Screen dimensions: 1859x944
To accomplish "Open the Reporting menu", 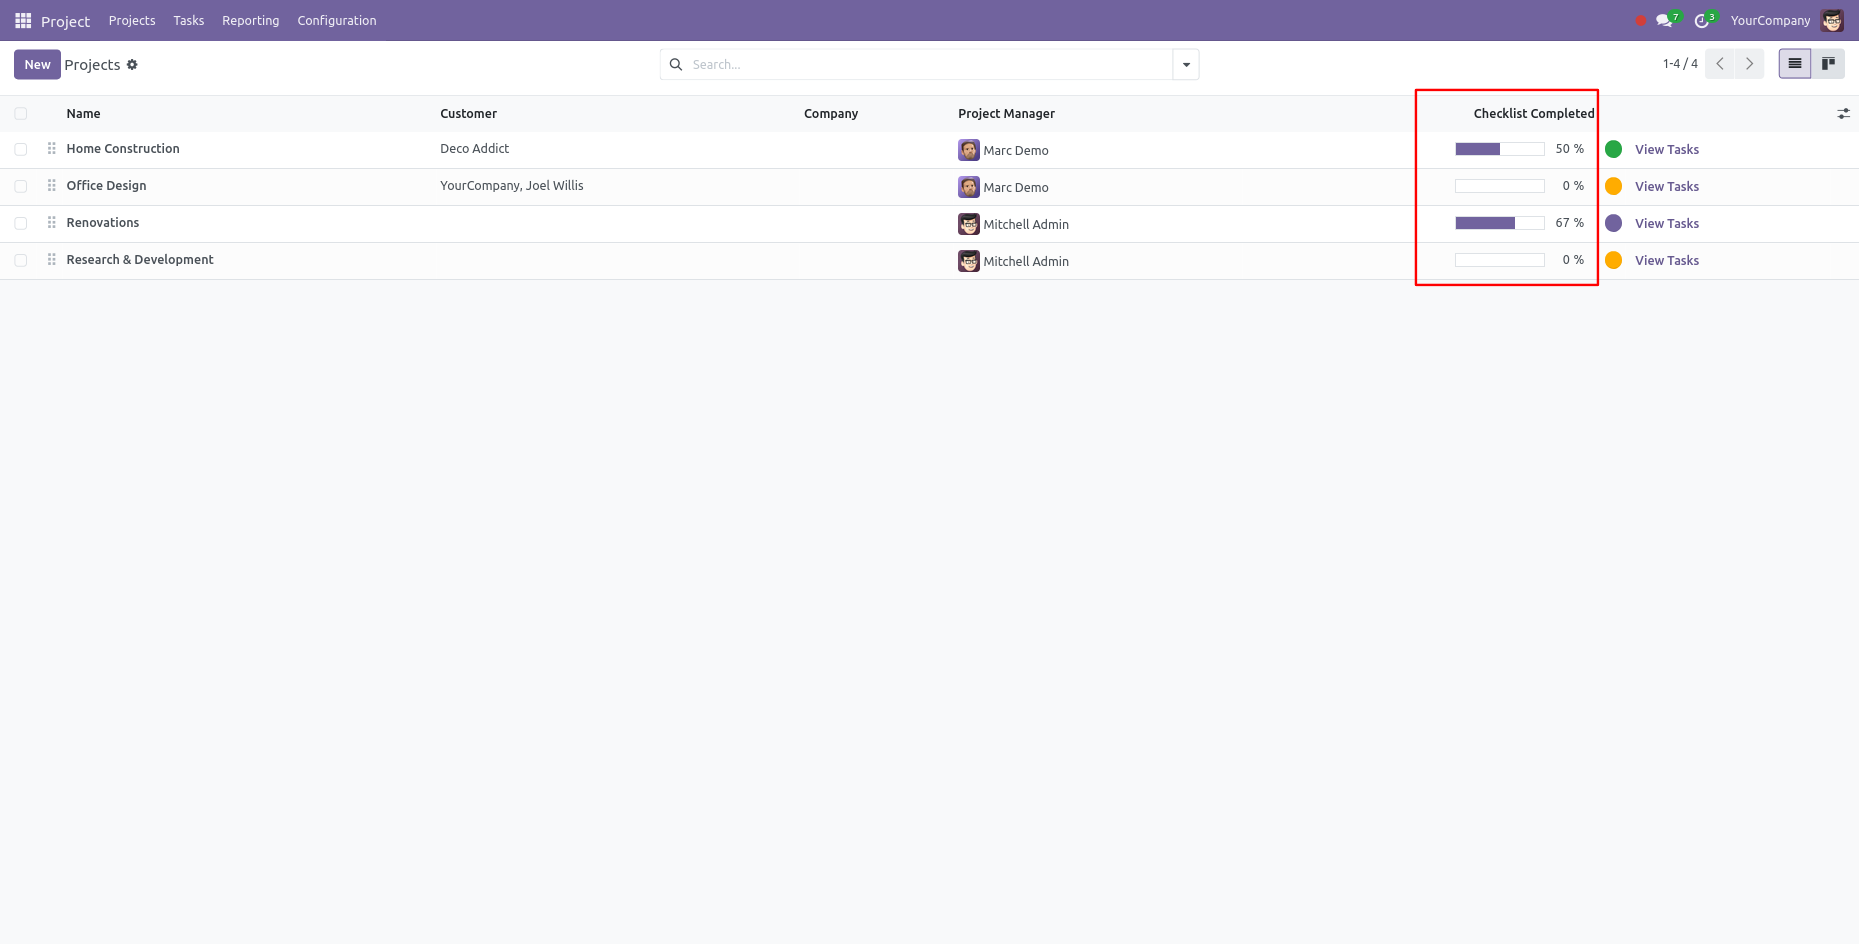I will tap(251, 20).
